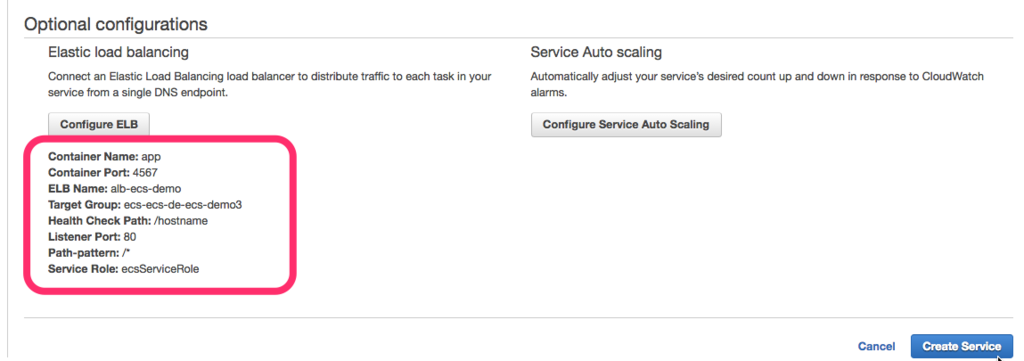Cancel the service creation

(x=876, y=347)
